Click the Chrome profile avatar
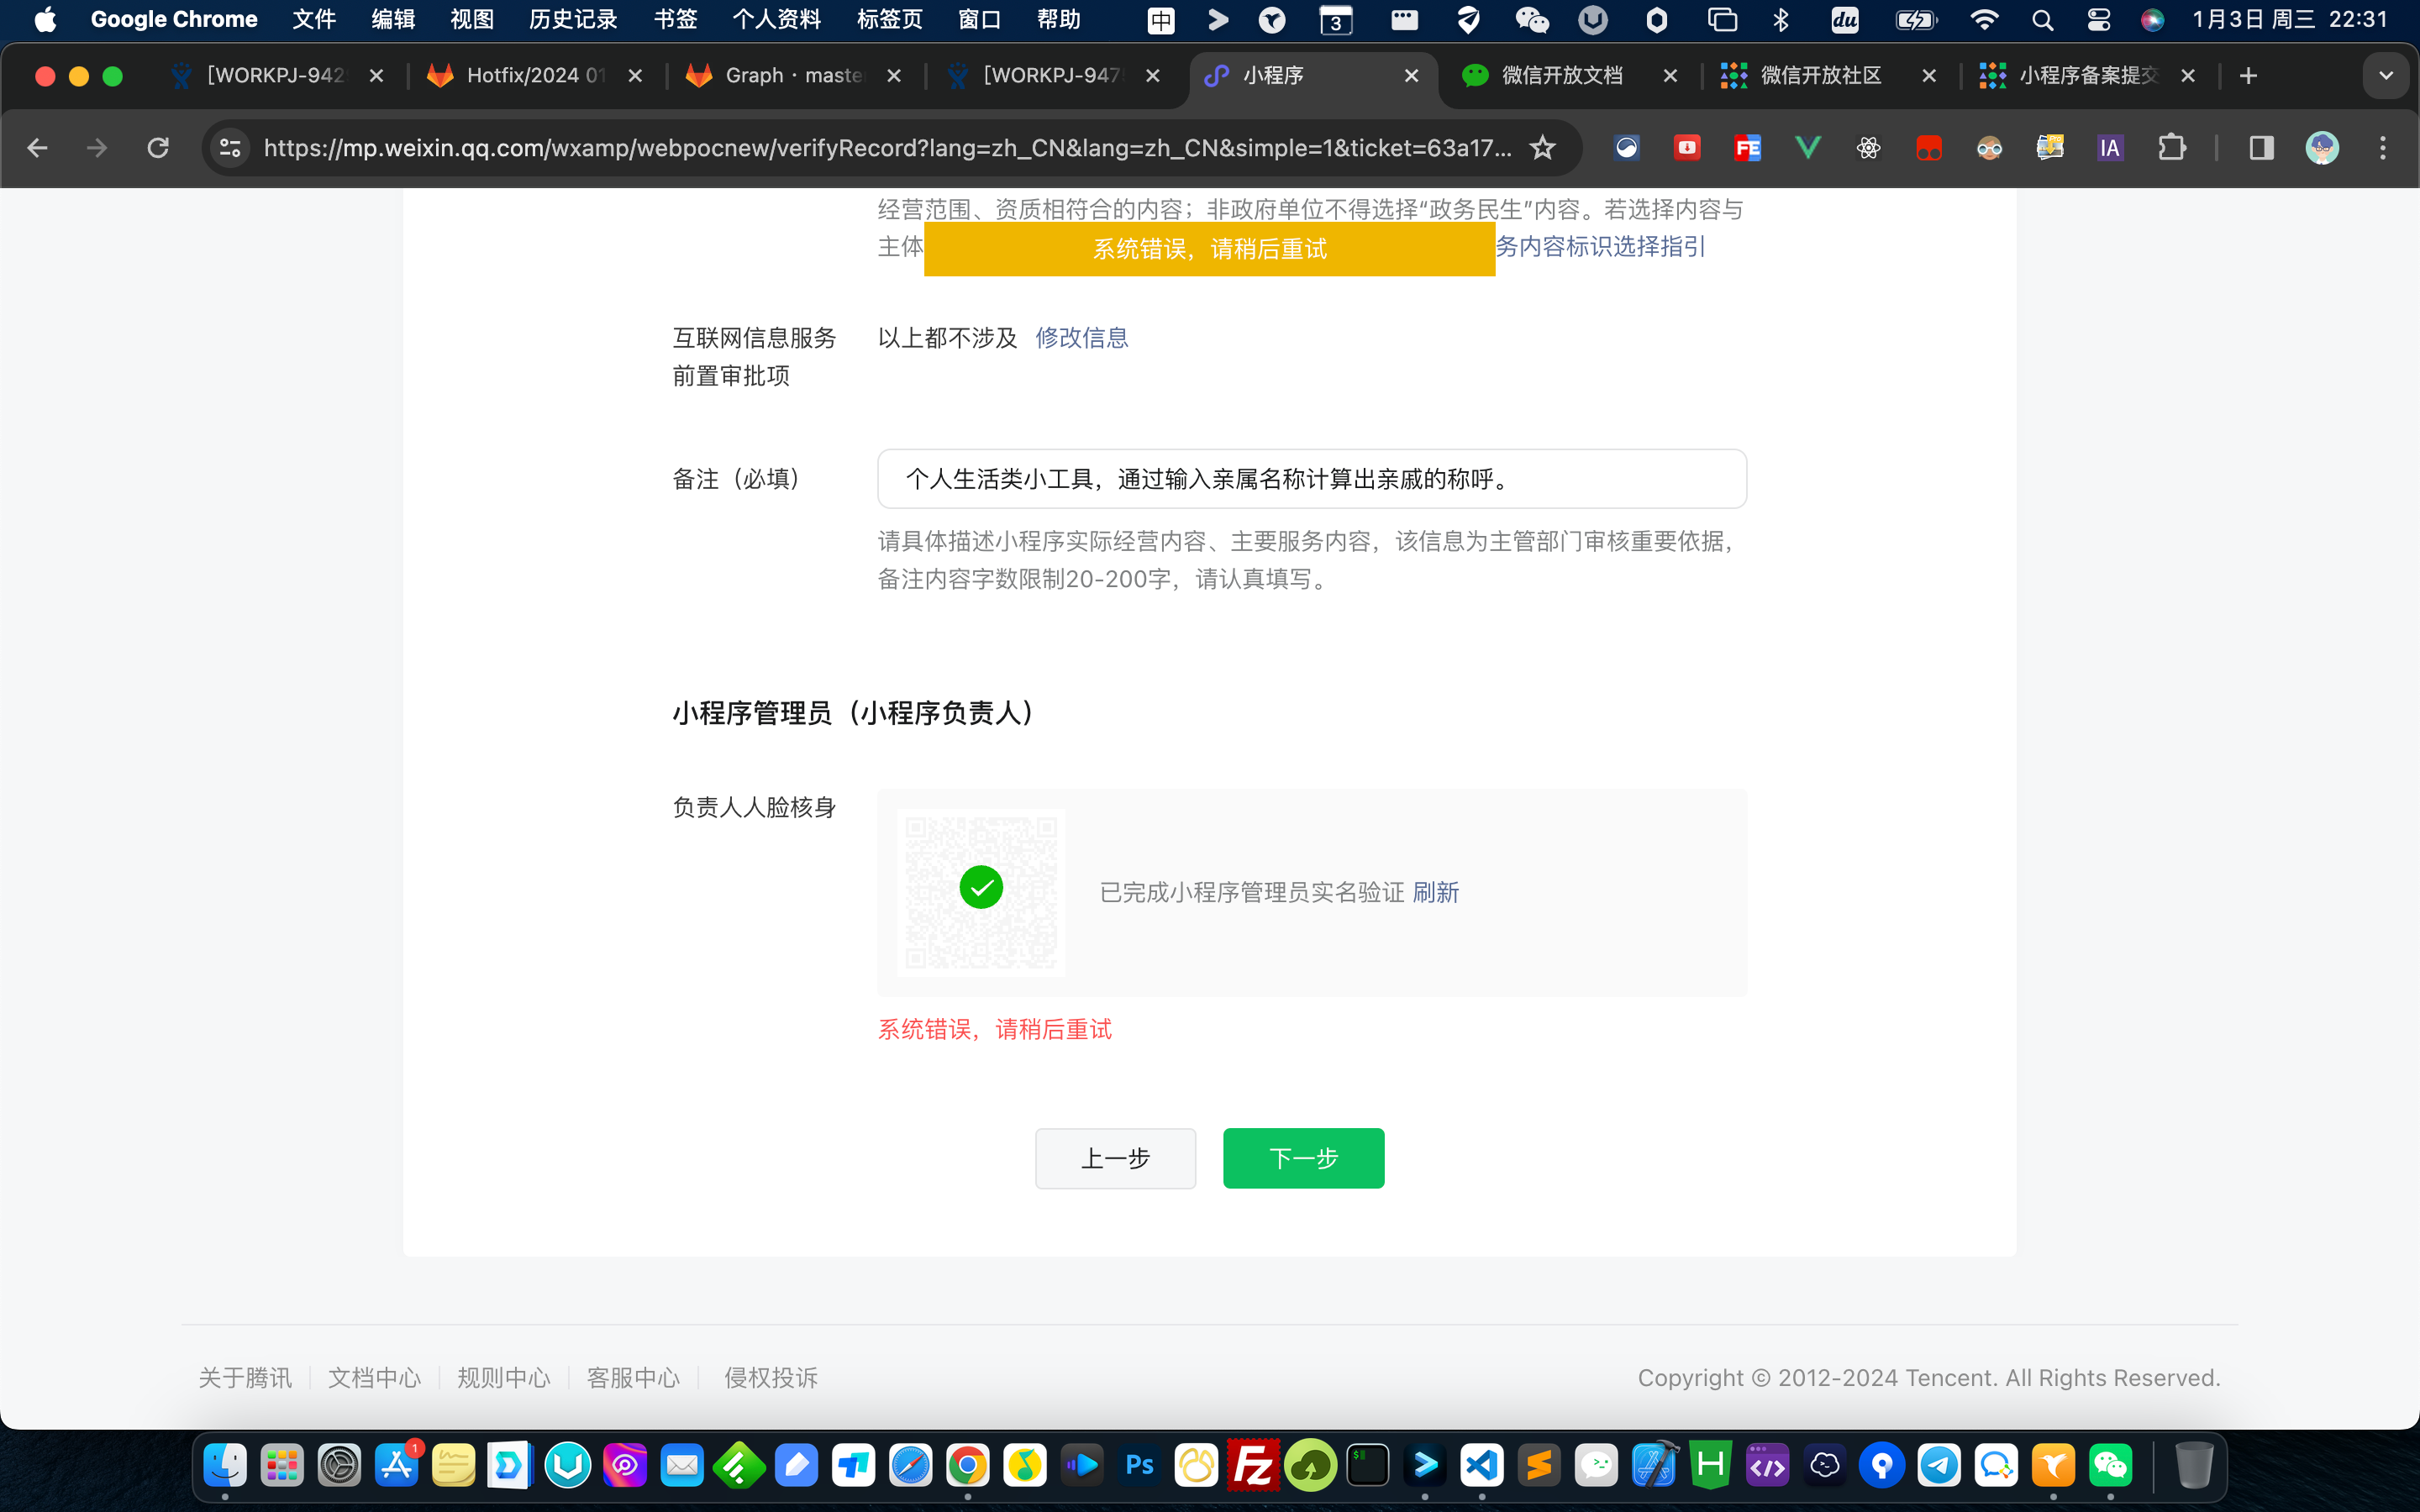 point(2322,148)
